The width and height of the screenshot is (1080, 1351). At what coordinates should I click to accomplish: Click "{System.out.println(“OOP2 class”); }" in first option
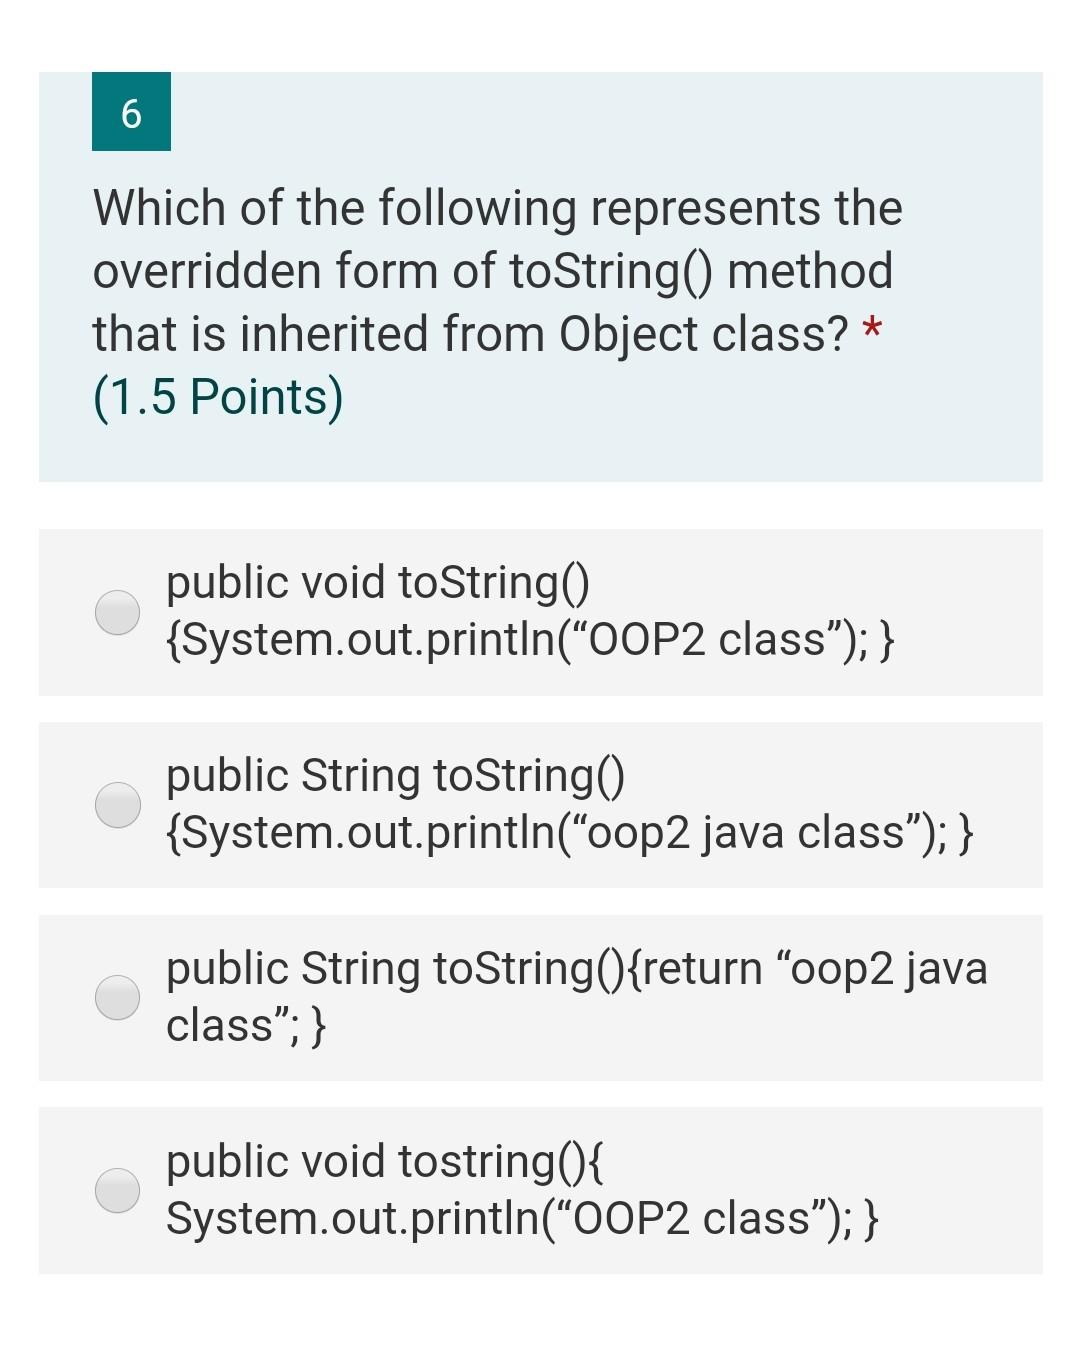[x=530, y=640]
